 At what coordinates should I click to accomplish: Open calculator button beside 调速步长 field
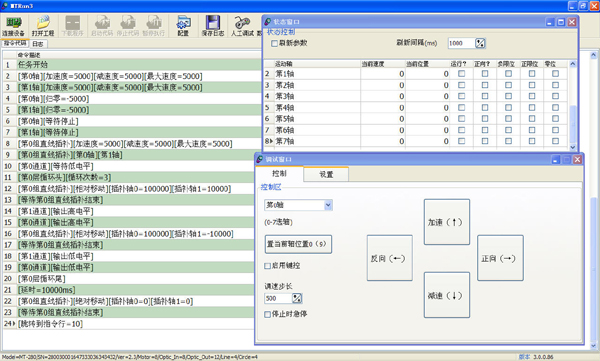pos(297,298)
